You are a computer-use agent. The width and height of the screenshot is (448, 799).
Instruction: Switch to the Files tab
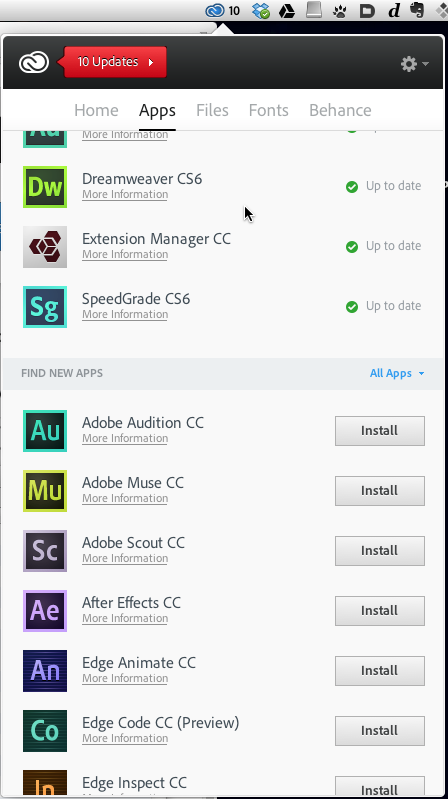pos(212,110)
